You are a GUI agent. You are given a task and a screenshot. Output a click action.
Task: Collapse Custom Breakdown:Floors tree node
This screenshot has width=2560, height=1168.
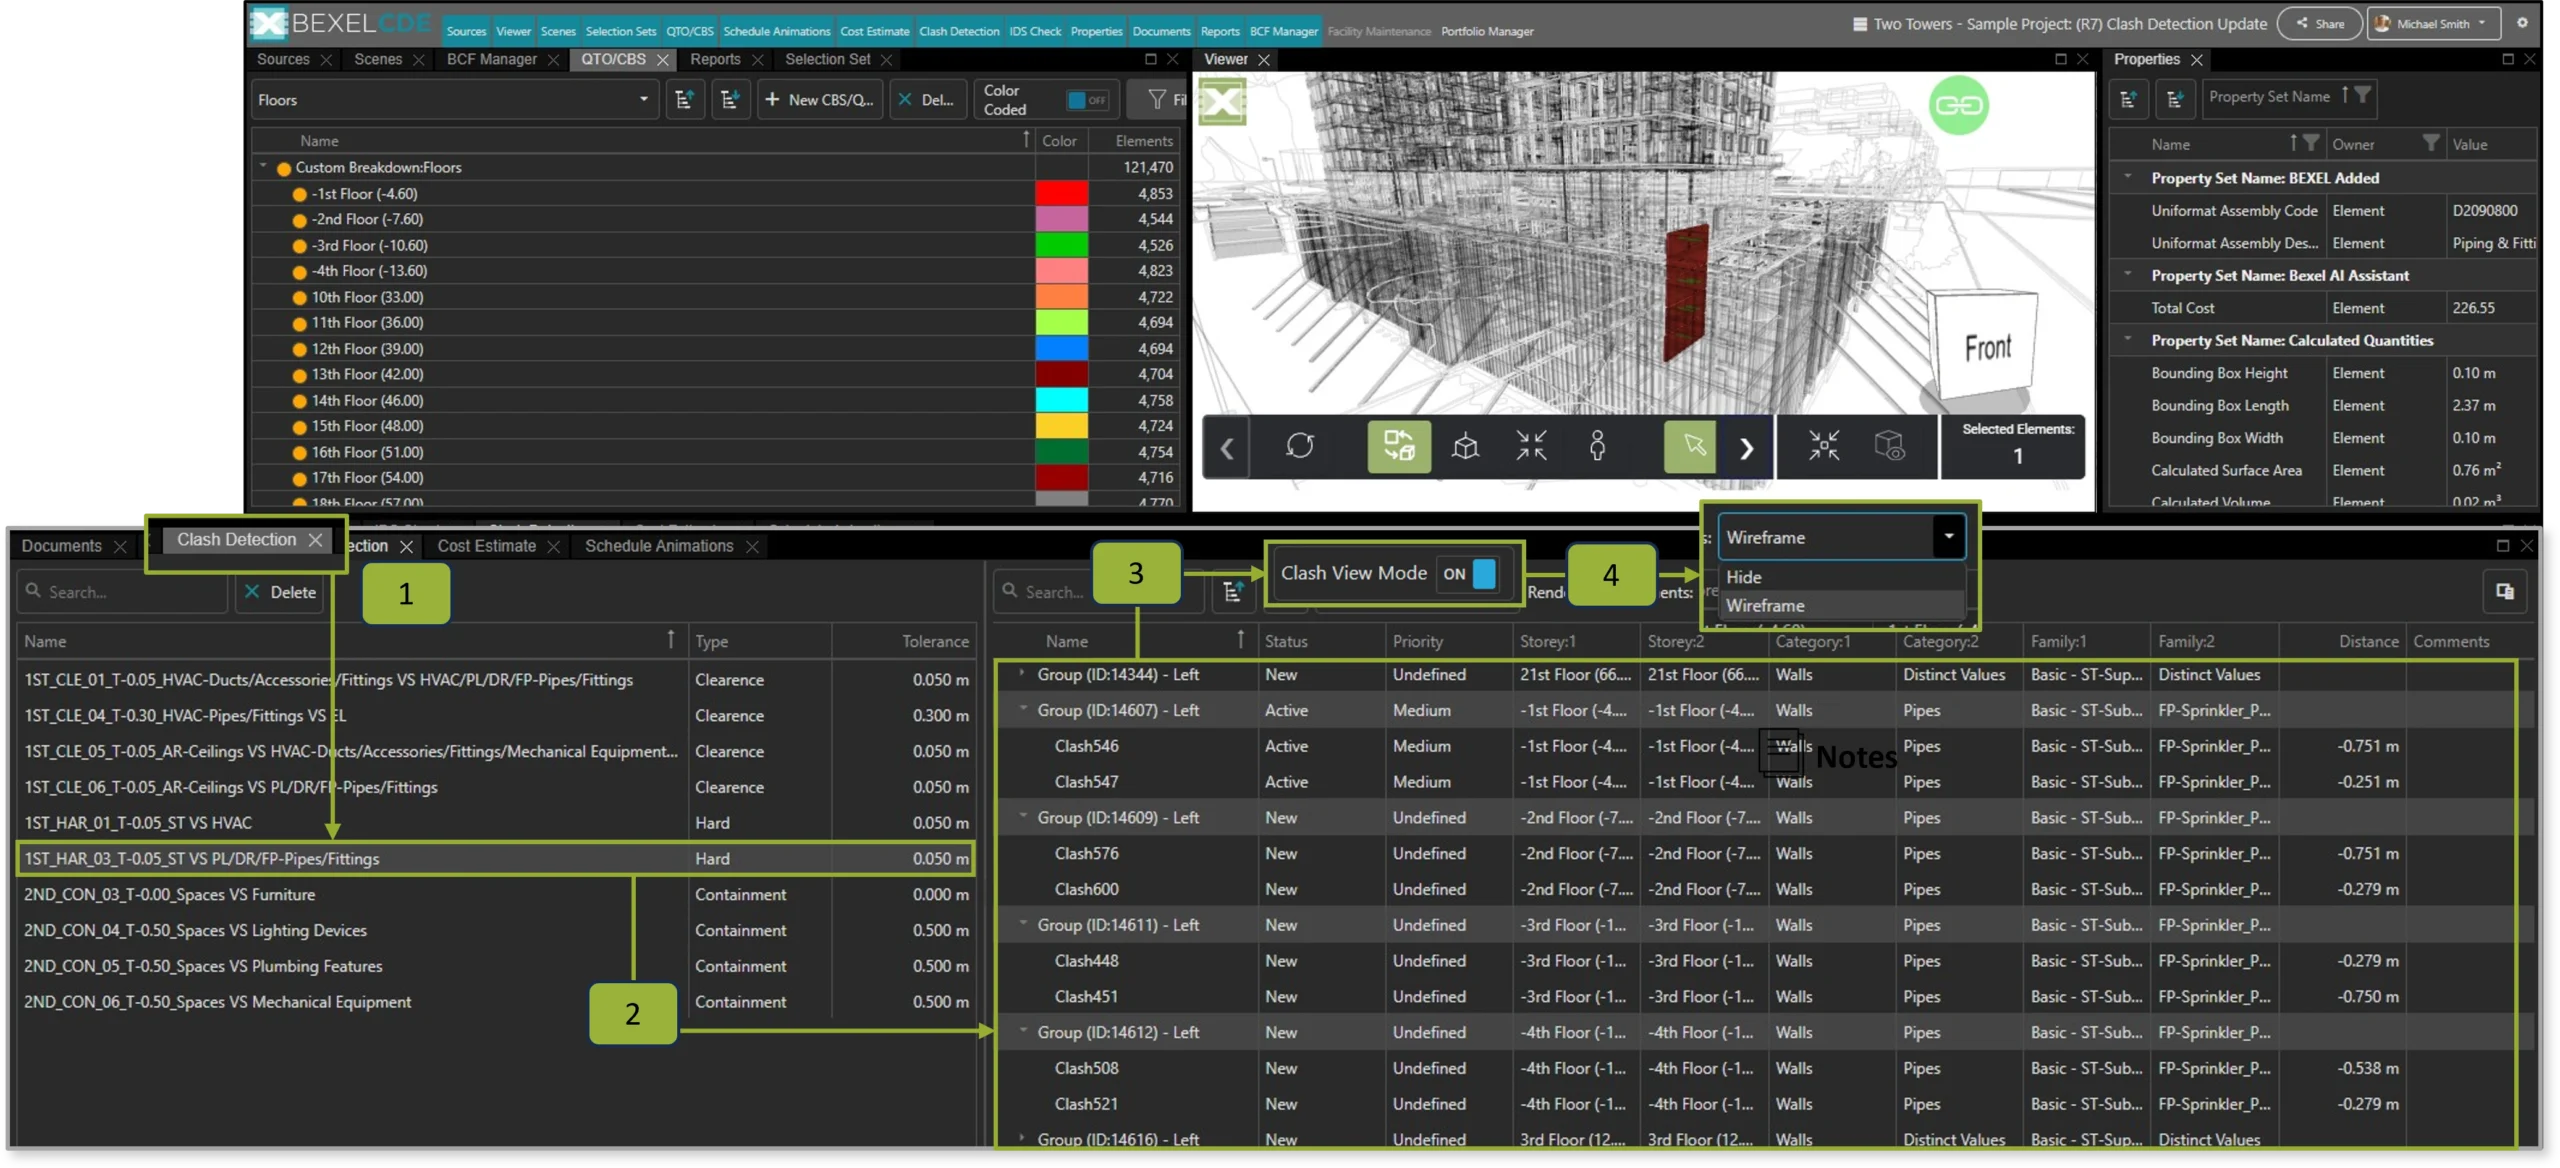(263, 167)
